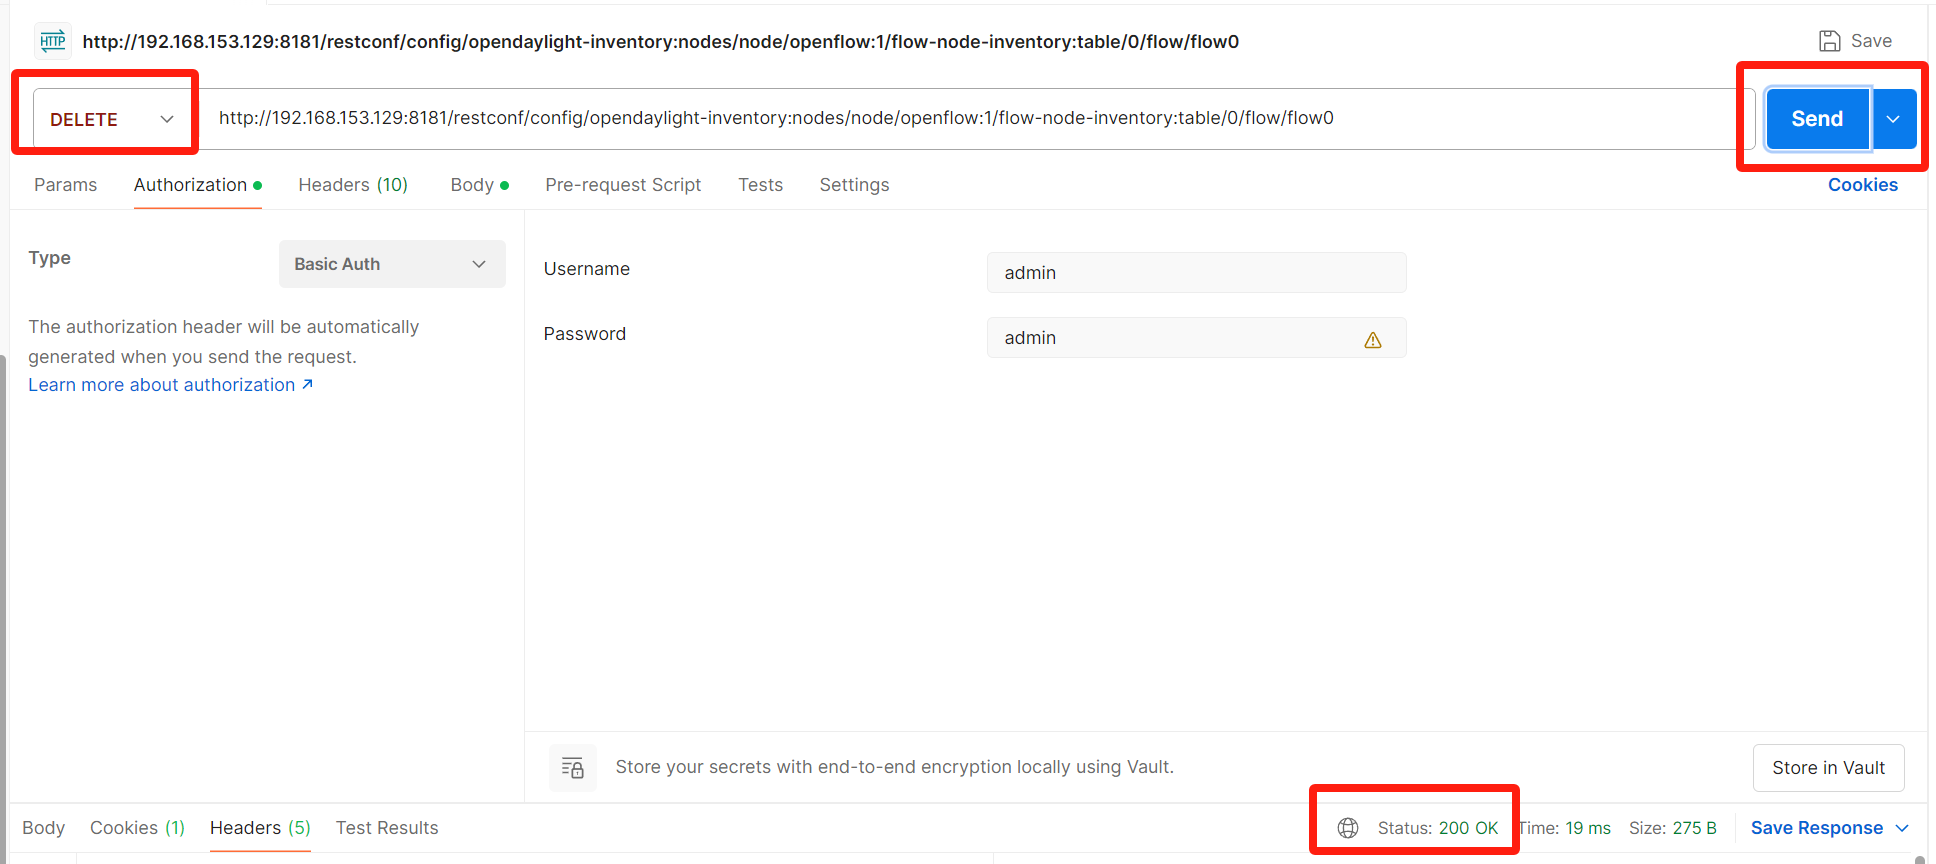Screen dimensions: 1936x864
Task: Select the Authorization tab
Action: pos(197,185)
